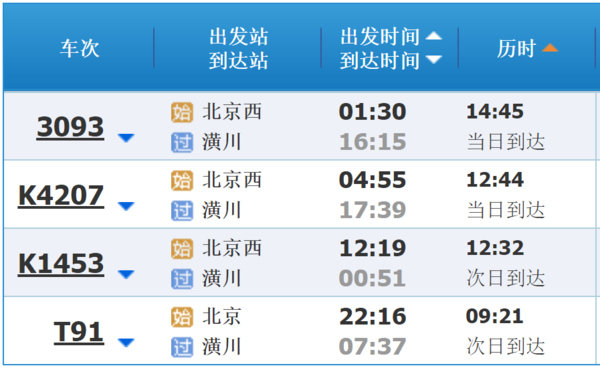
Task: Toggle 历时 duration sort orange arrow
Action: pyautogui.click(x=550, y=47)
